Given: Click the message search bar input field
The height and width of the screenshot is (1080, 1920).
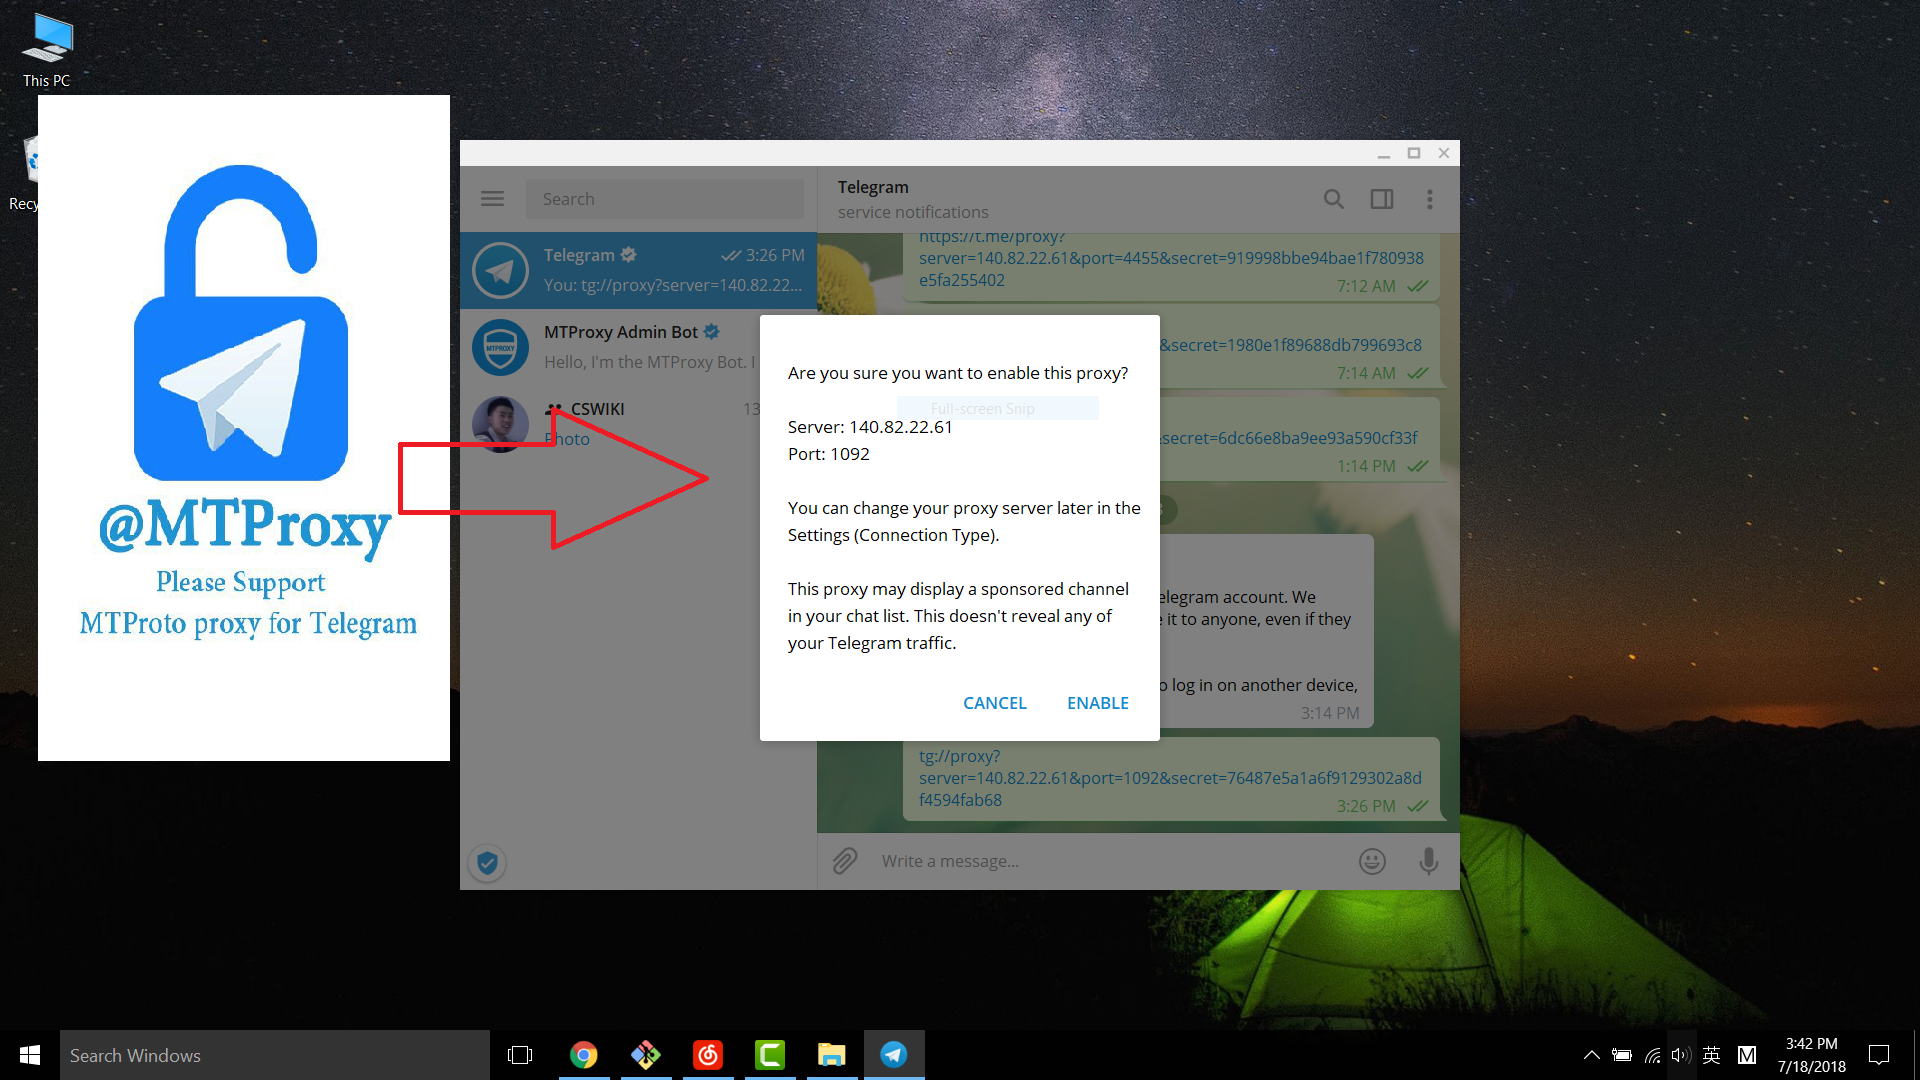Looking at the screenshot, I should 662,198.
